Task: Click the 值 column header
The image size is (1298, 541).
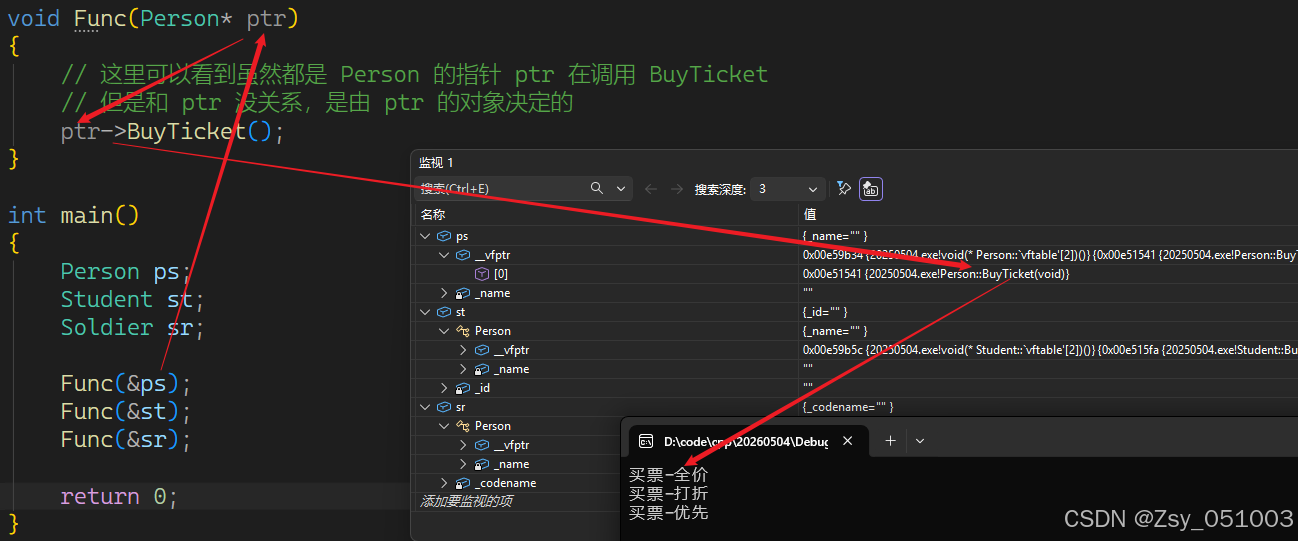Action: tap(809, 214)
